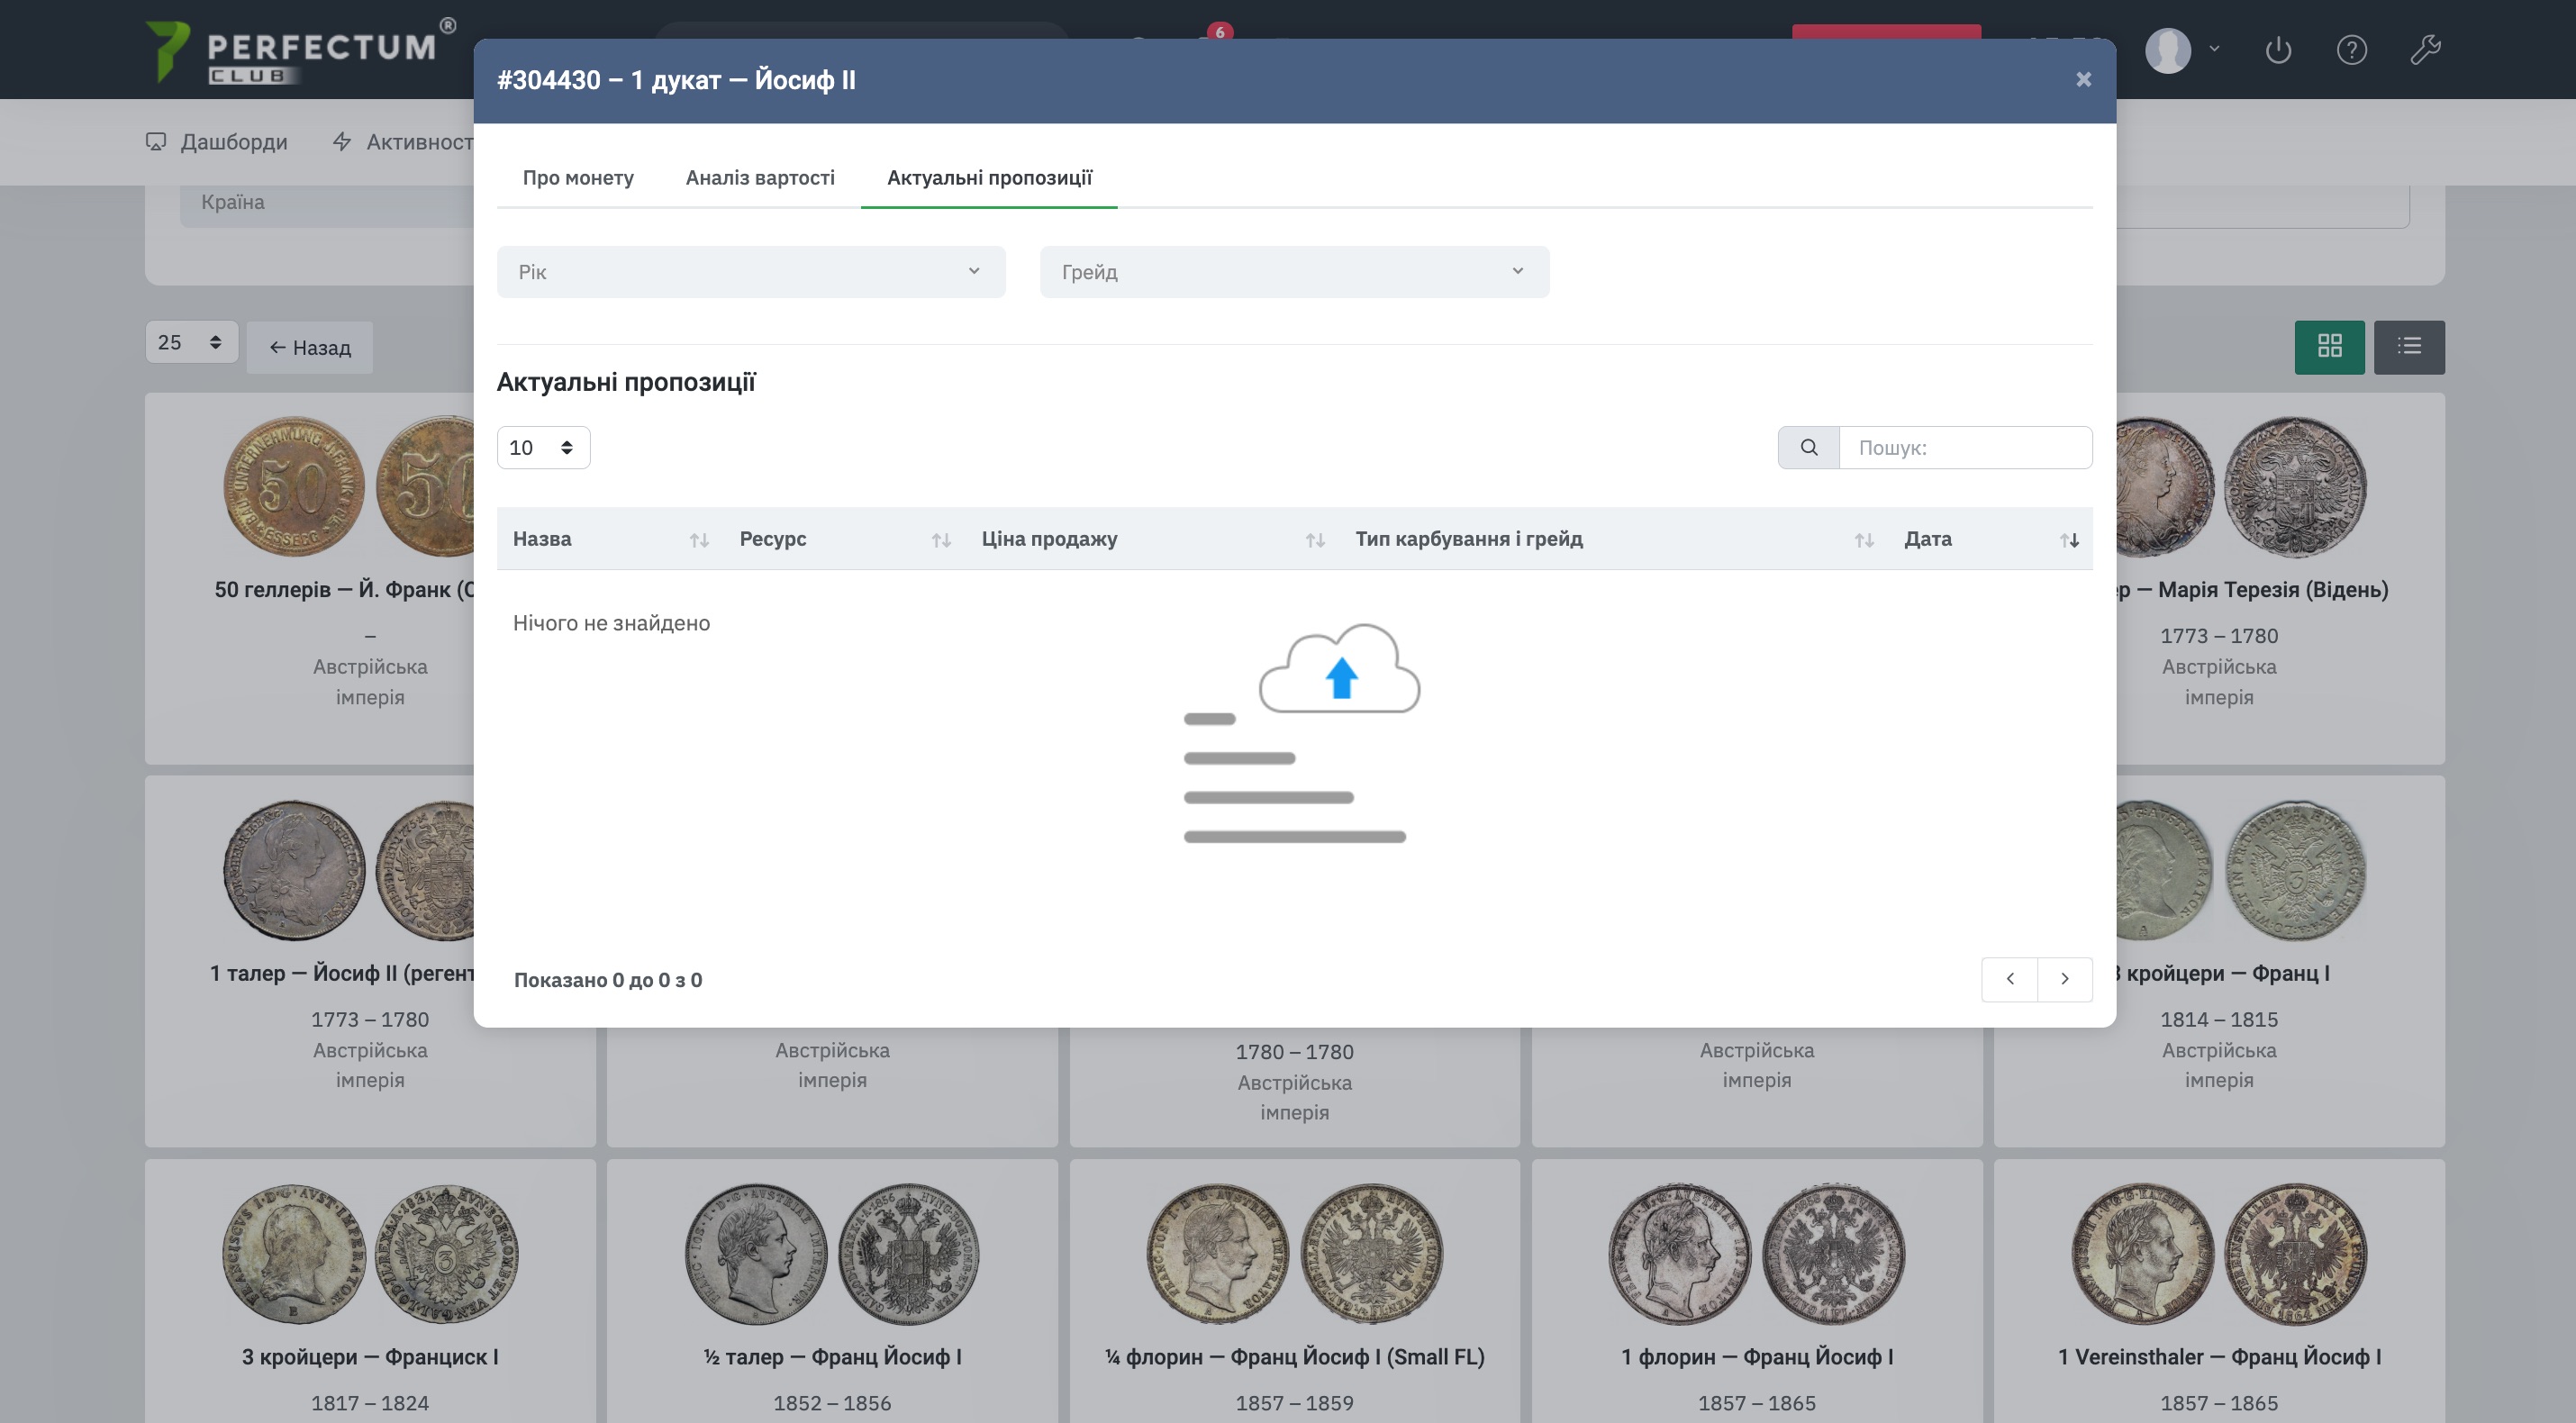
Task: Click the search magnifier icon in modal
Action: 1808,447
